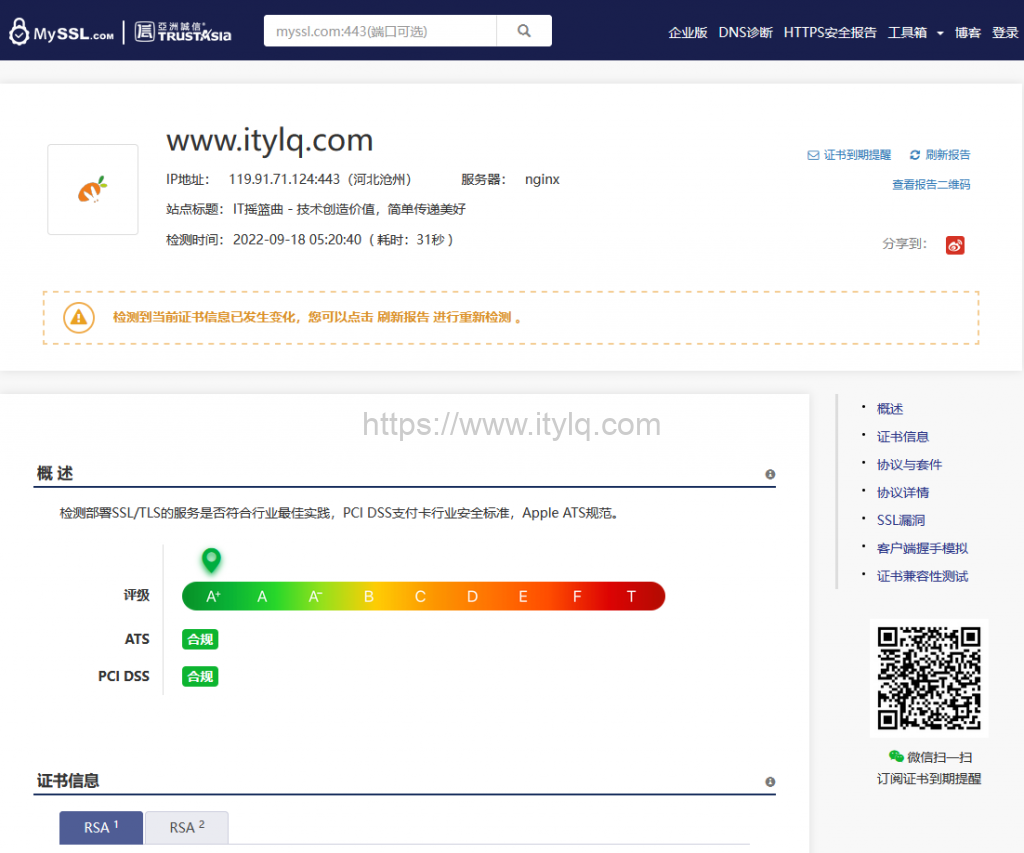Screen dimensions: 1024x853
Task: Click the TrustAsia logo
Action: [x=181, y=31]
